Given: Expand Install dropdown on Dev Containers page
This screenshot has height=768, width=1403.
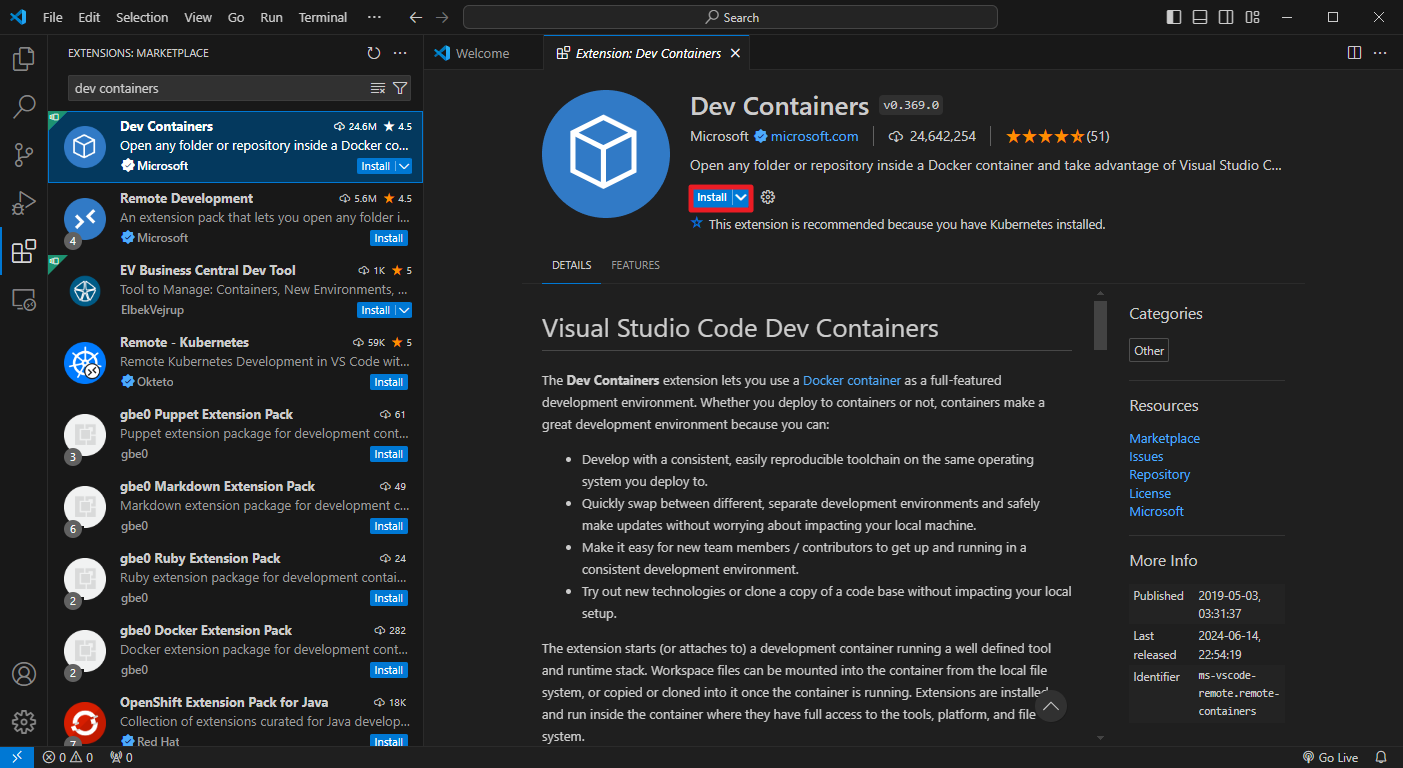Looking at the screenshot, I should (x=741, y=197).
